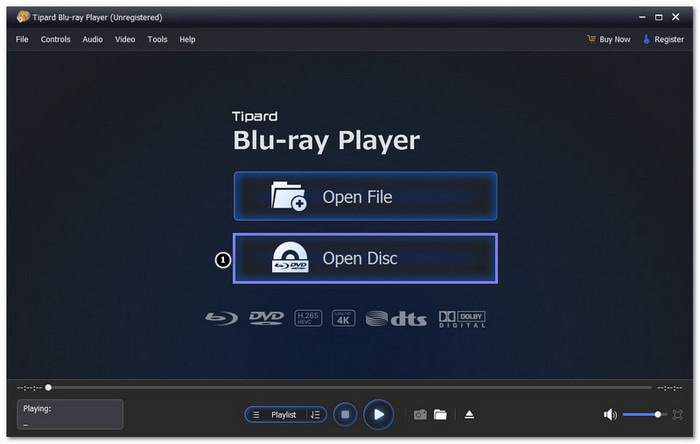Image resolution: width=700 pixels, height=444 pixels.
Task: Open the Audio menu
Action: tap(92, 39)
